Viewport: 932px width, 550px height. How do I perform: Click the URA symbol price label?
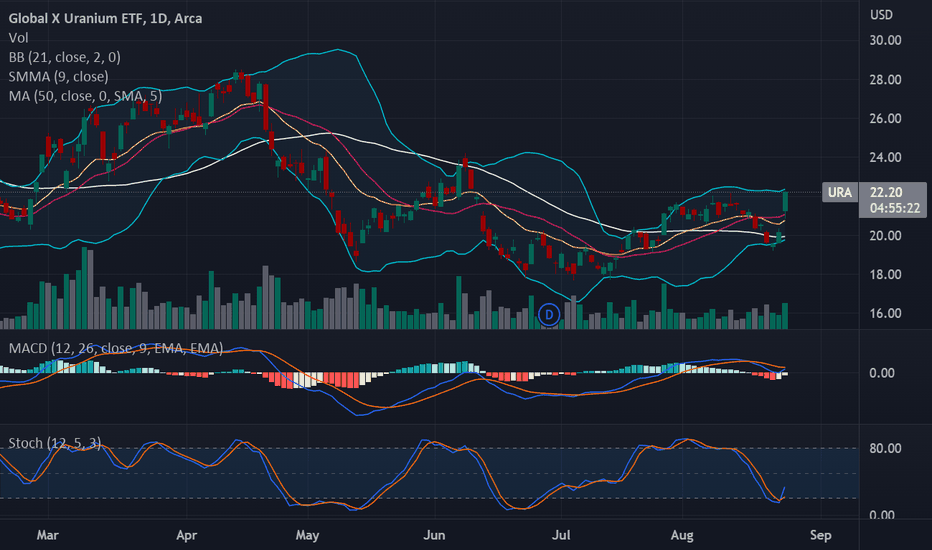(840, 192)
